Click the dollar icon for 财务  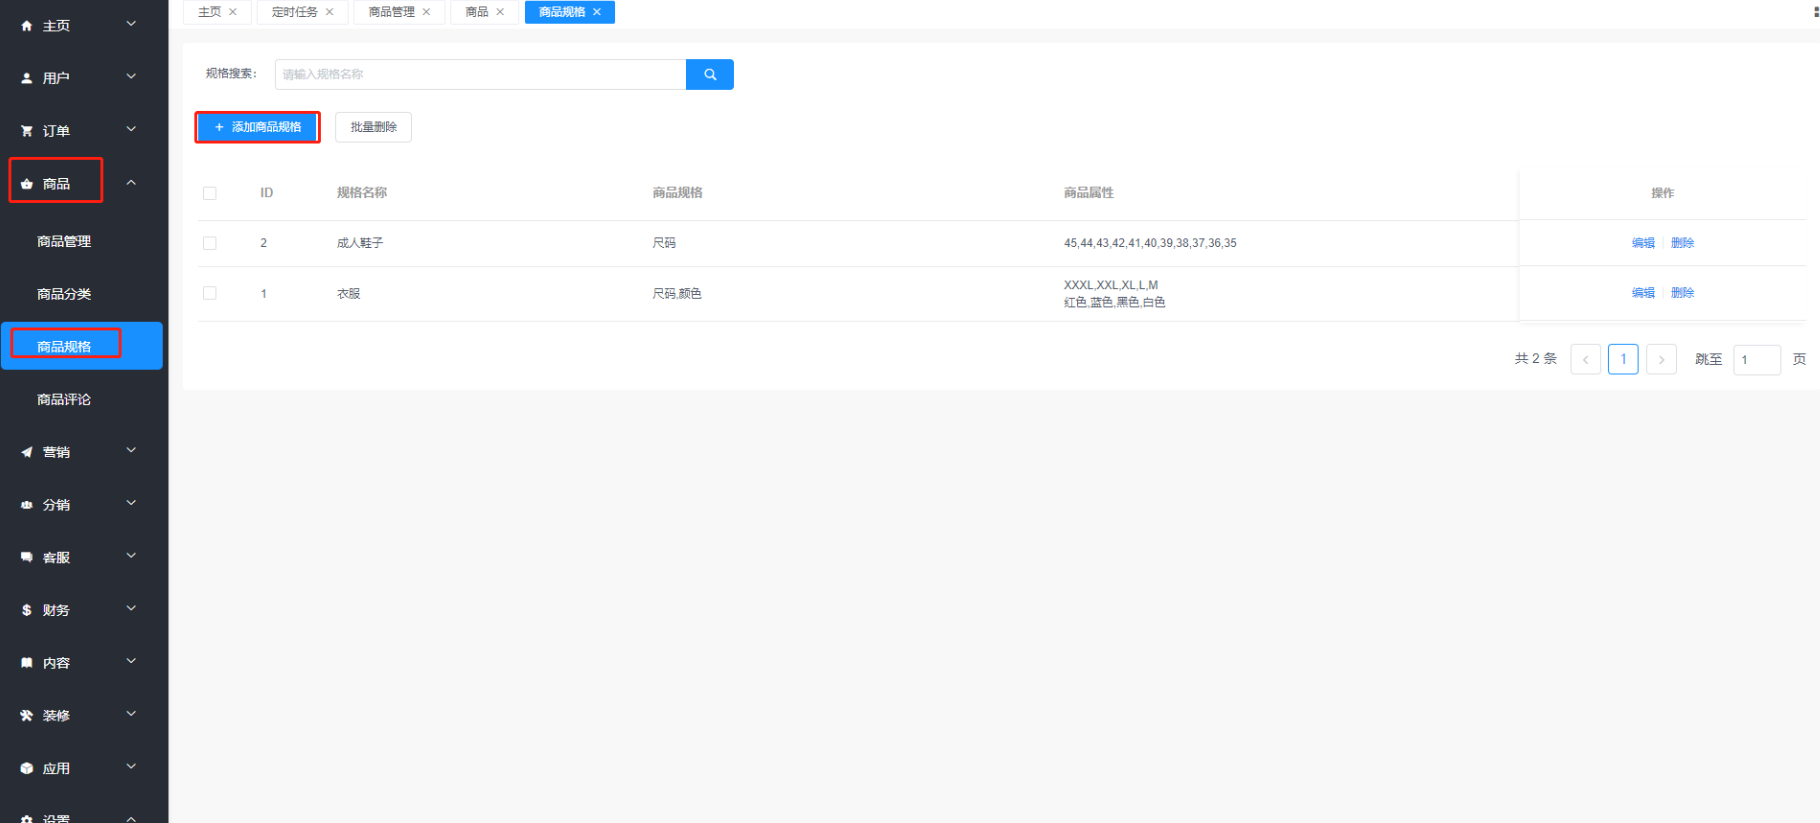click(27, 610)
